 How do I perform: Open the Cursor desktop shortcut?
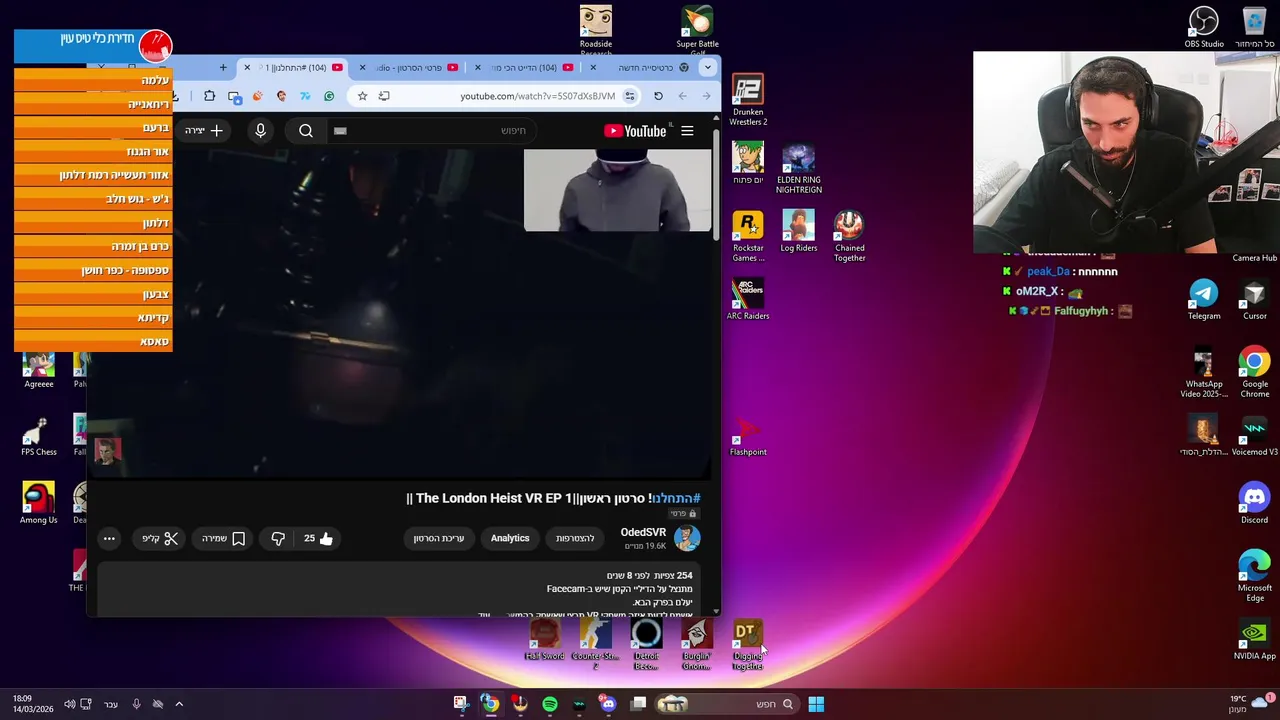(1254, 299)
